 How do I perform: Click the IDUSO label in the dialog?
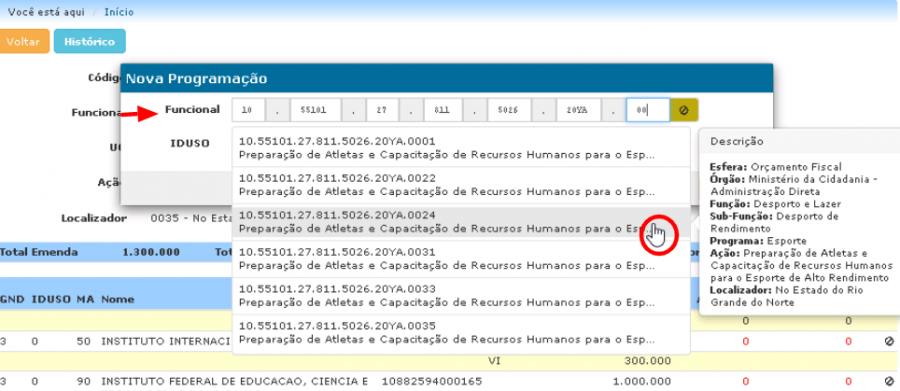[x=190, y=143]
